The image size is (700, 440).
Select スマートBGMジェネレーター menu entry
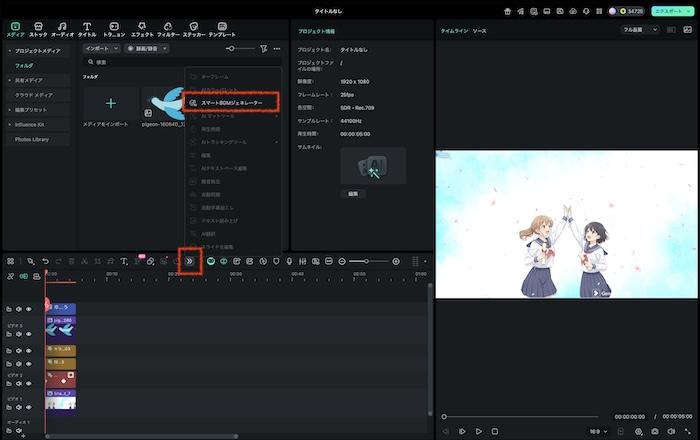click(232, 102)
